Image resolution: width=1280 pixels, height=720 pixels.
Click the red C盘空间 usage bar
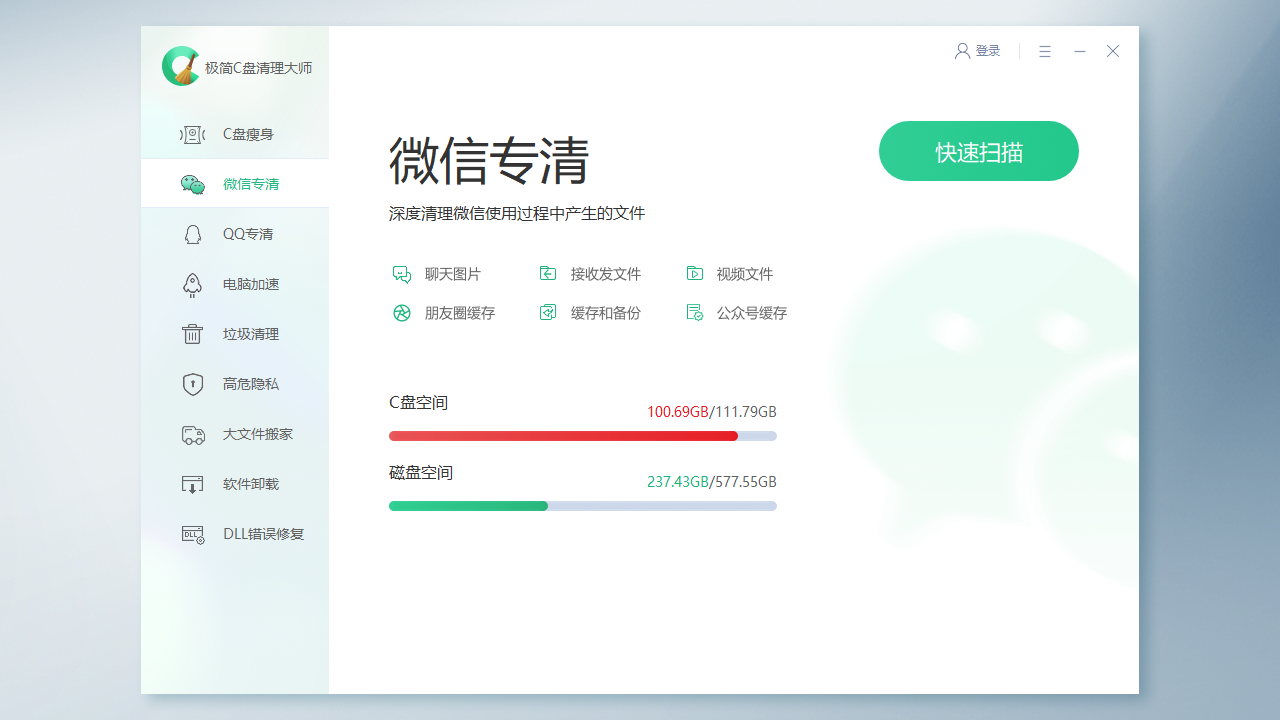(x=563, y=436)
